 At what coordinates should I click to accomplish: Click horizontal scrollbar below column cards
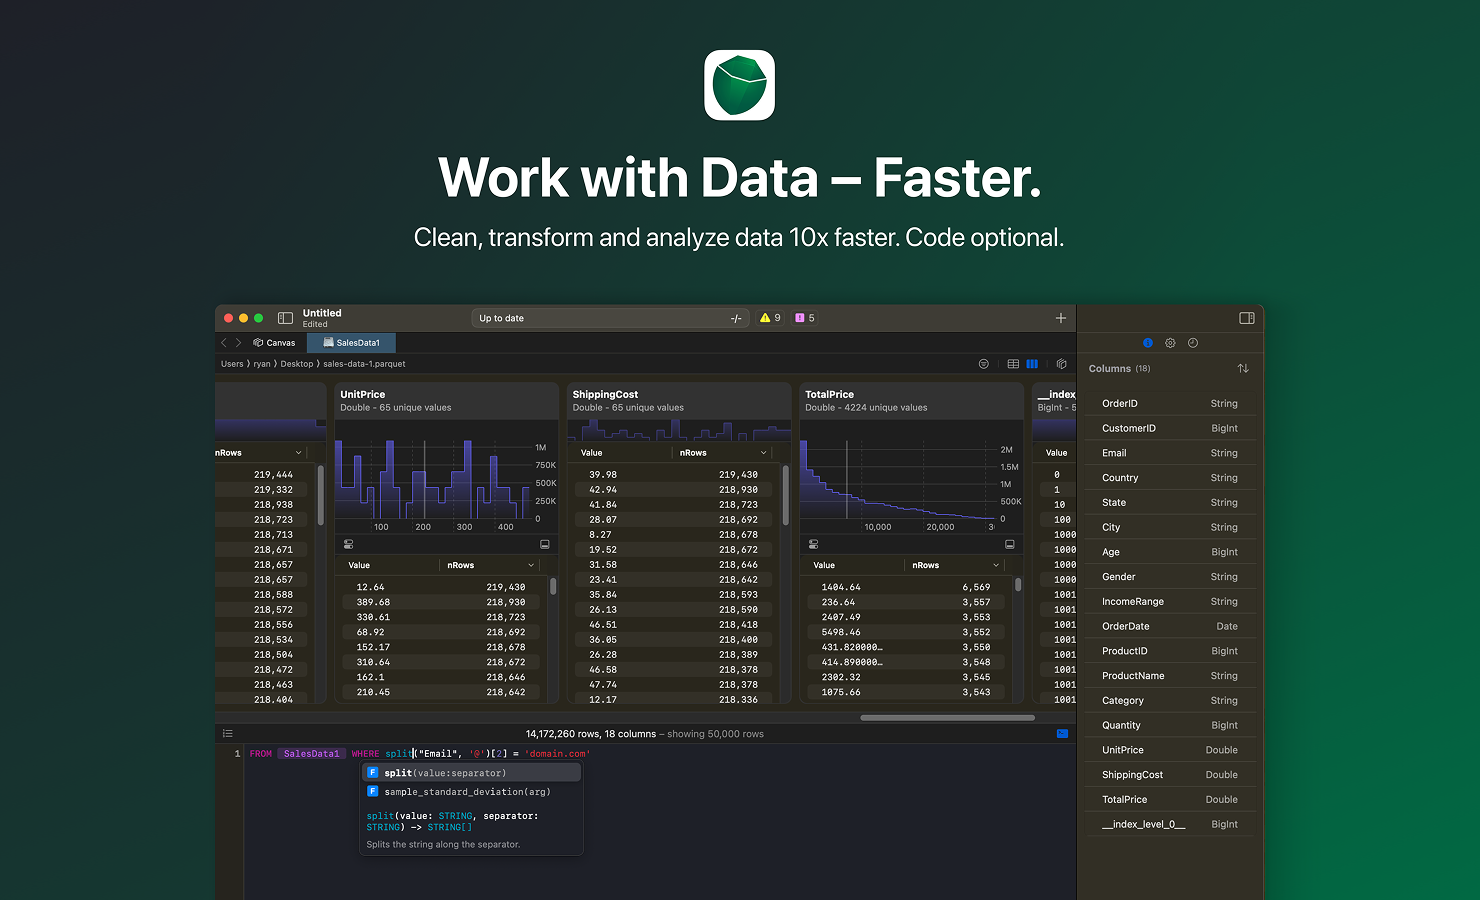[x=947, y=717]
